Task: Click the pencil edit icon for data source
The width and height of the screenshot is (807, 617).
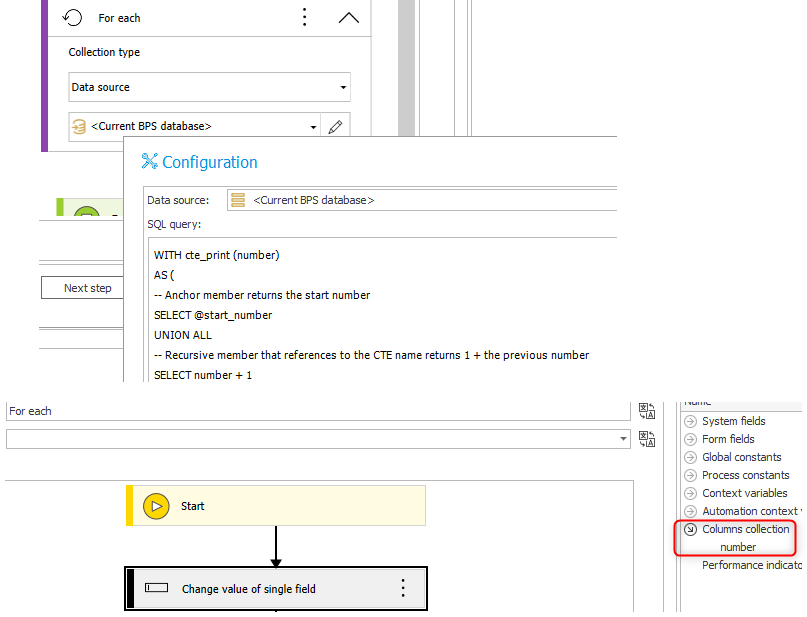Action: [x=335, y=127]
